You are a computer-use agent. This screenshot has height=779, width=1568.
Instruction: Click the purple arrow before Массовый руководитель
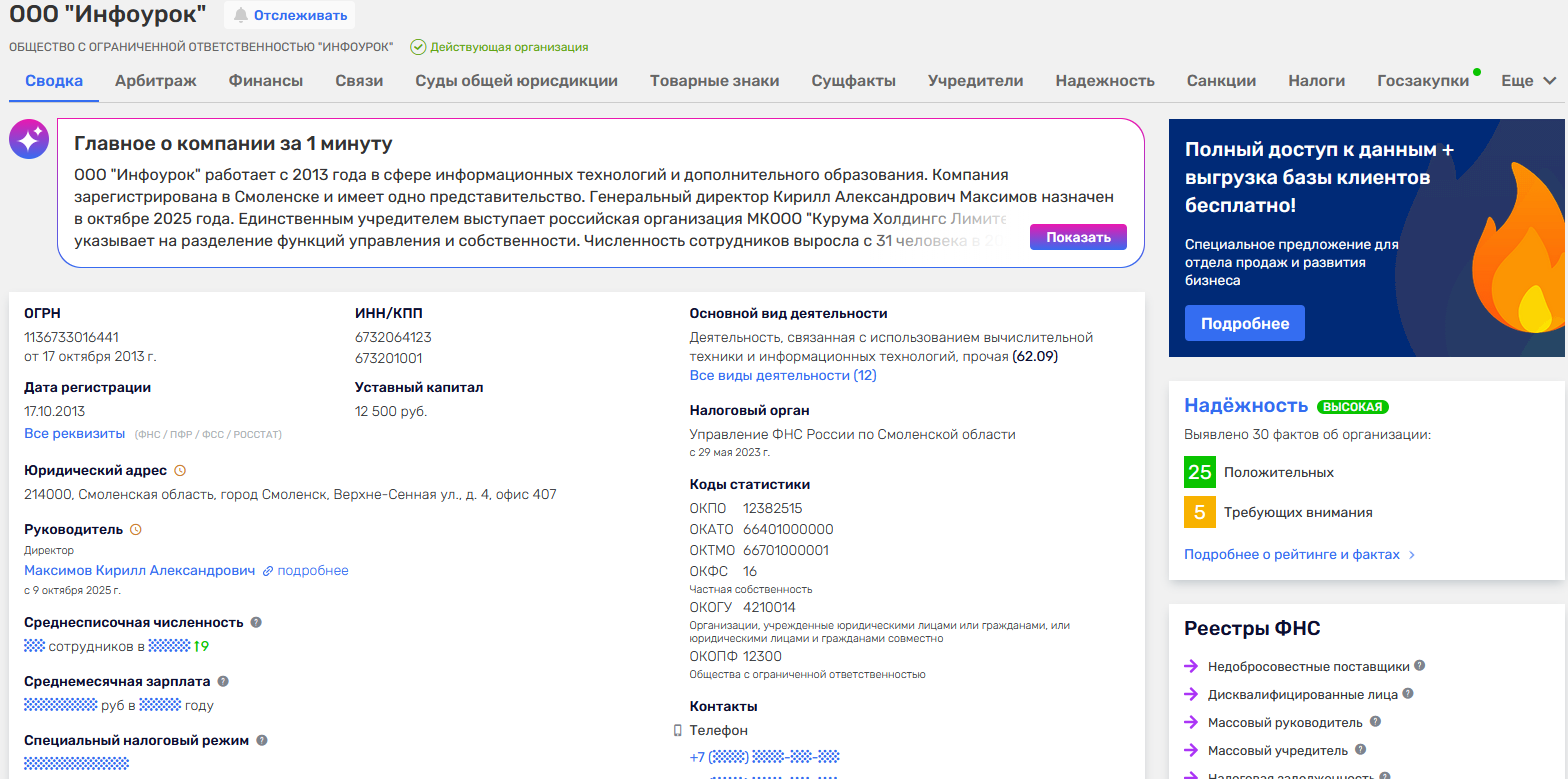tap(1191, 722)
